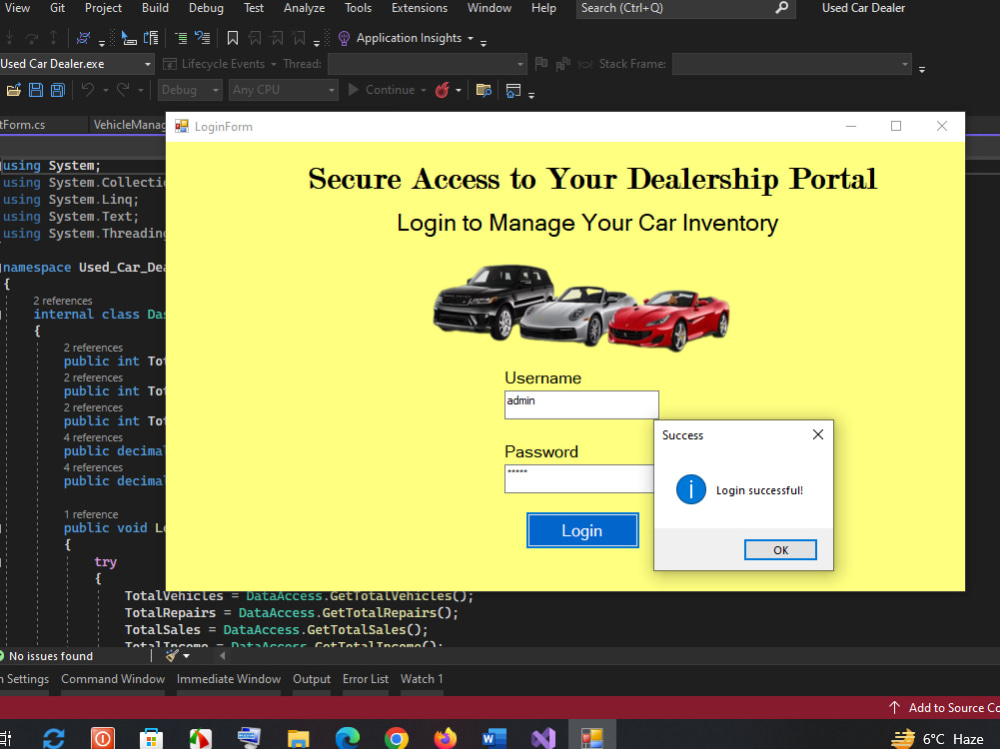Click the Application Insights lightbulb icon

point(344,38)
